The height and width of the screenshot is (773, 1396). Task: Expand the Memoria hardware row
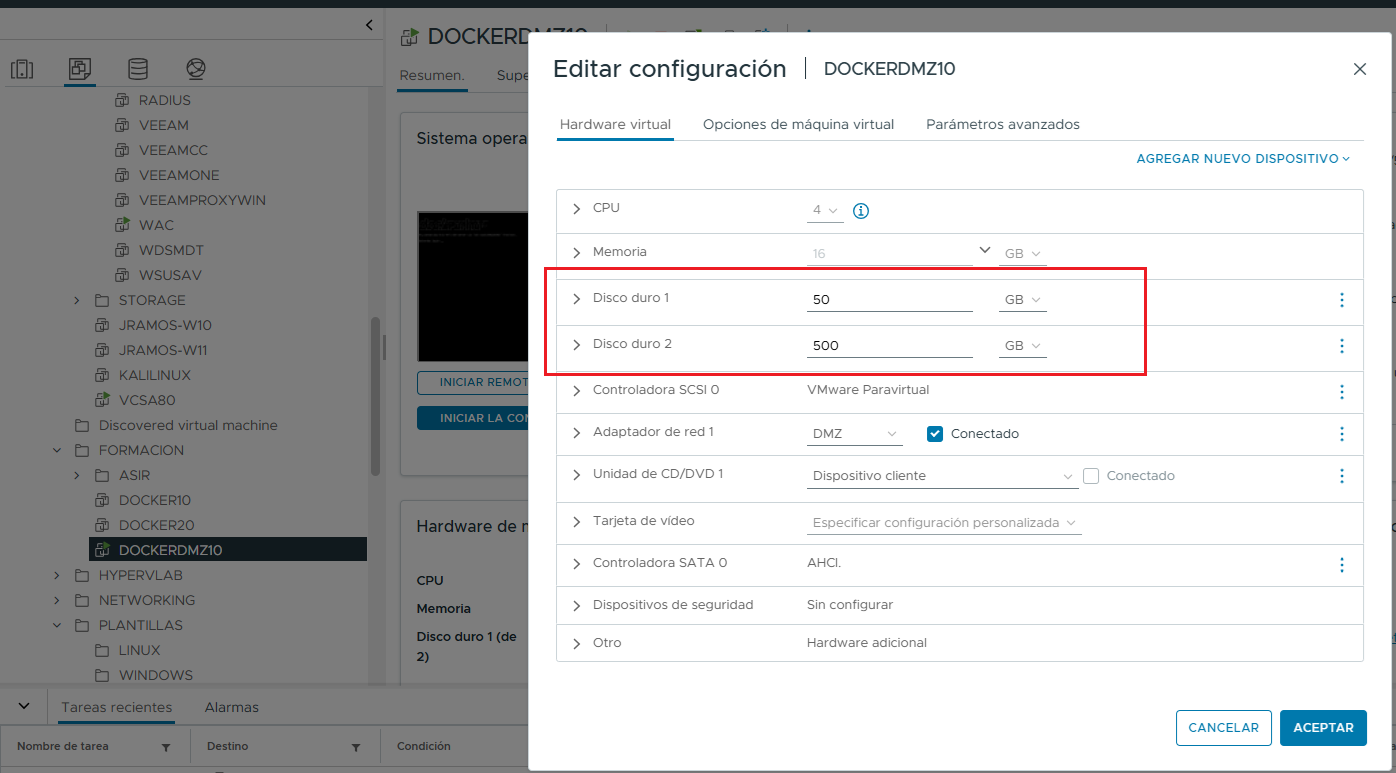[576, 253]
